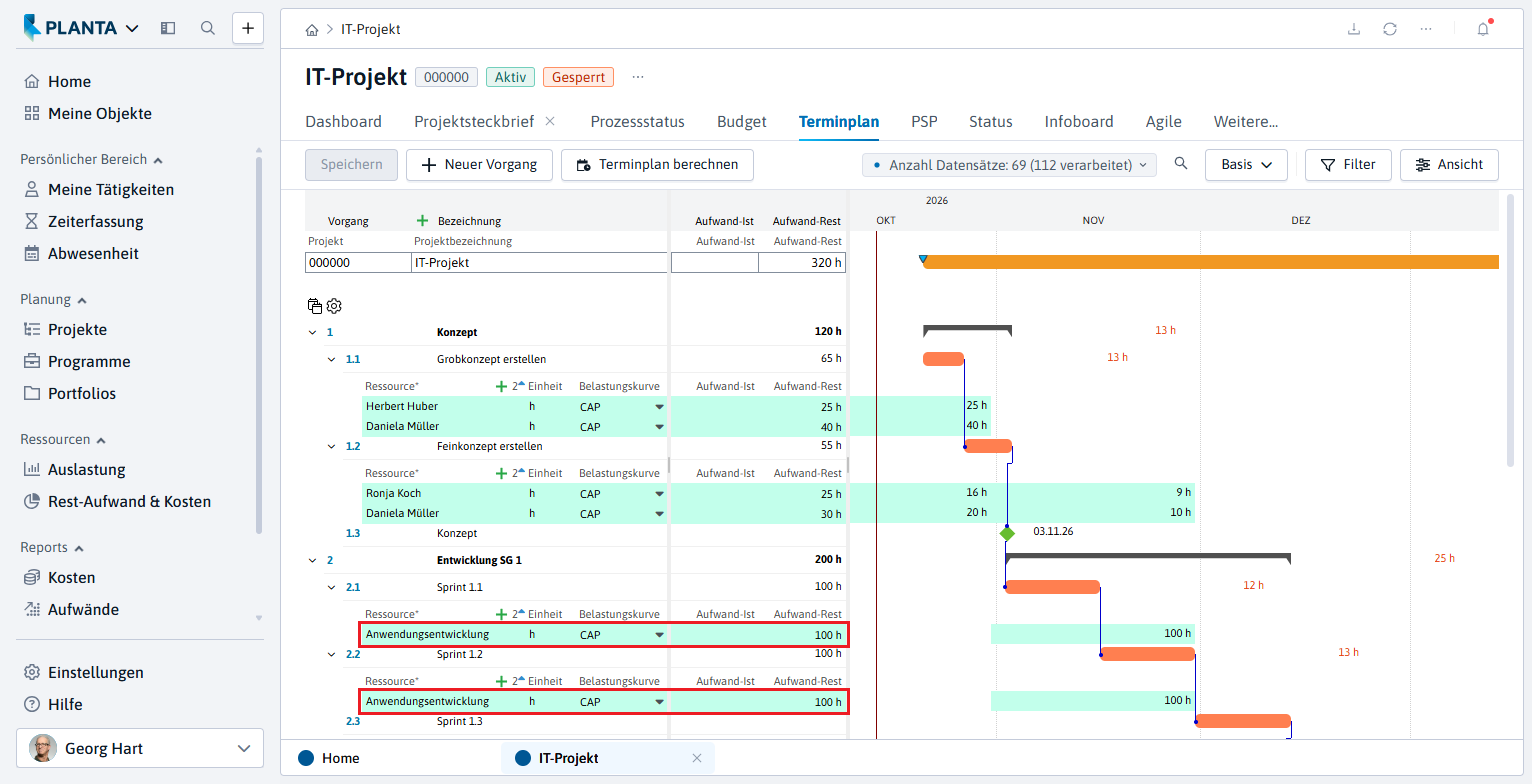1532x784 pixels.
Task: Open the Basis dropdown
Action: tap(1246, 165)
